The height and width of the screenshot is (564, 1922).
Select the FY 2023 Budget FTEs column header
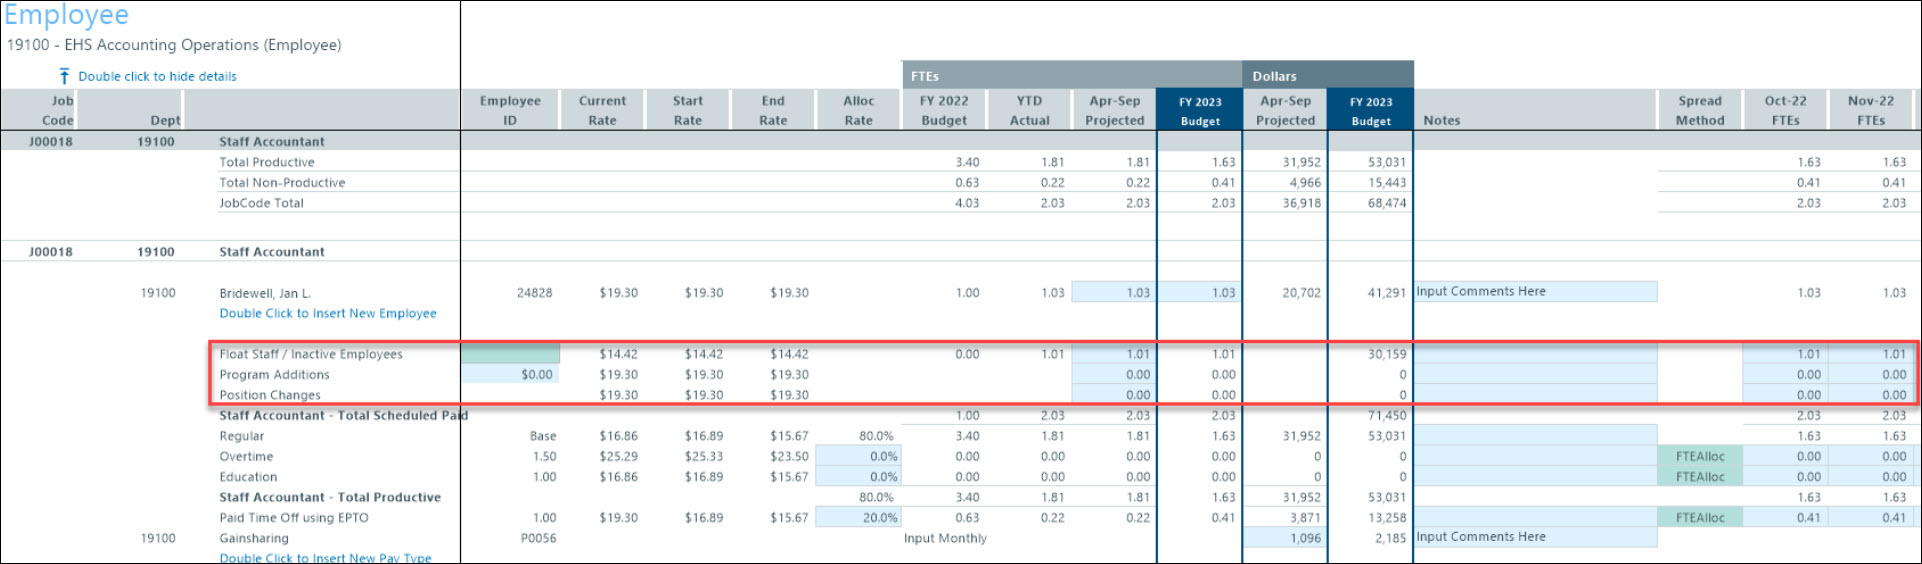(1199, 110)
